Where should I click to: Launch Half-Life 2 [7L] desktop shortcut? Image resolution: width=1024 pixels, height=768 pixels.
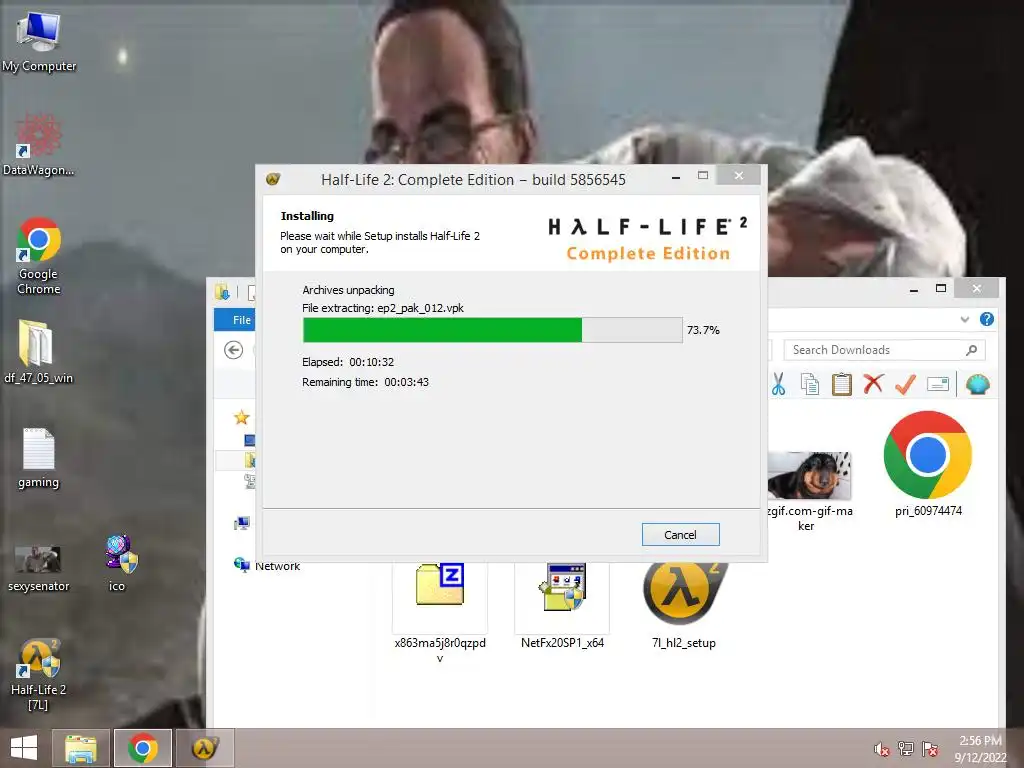pyautogui.click(x=39, y=675)
